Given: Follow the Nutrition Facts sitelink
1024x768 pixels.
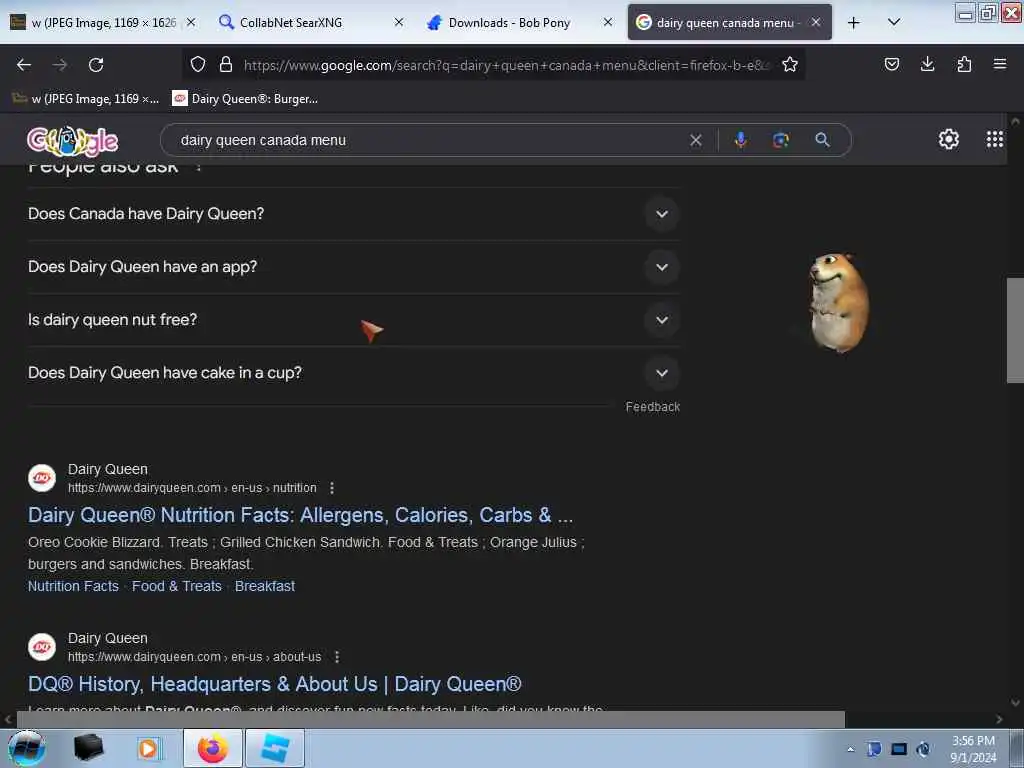Looking at the screenshot, I should tap(73, 586).
